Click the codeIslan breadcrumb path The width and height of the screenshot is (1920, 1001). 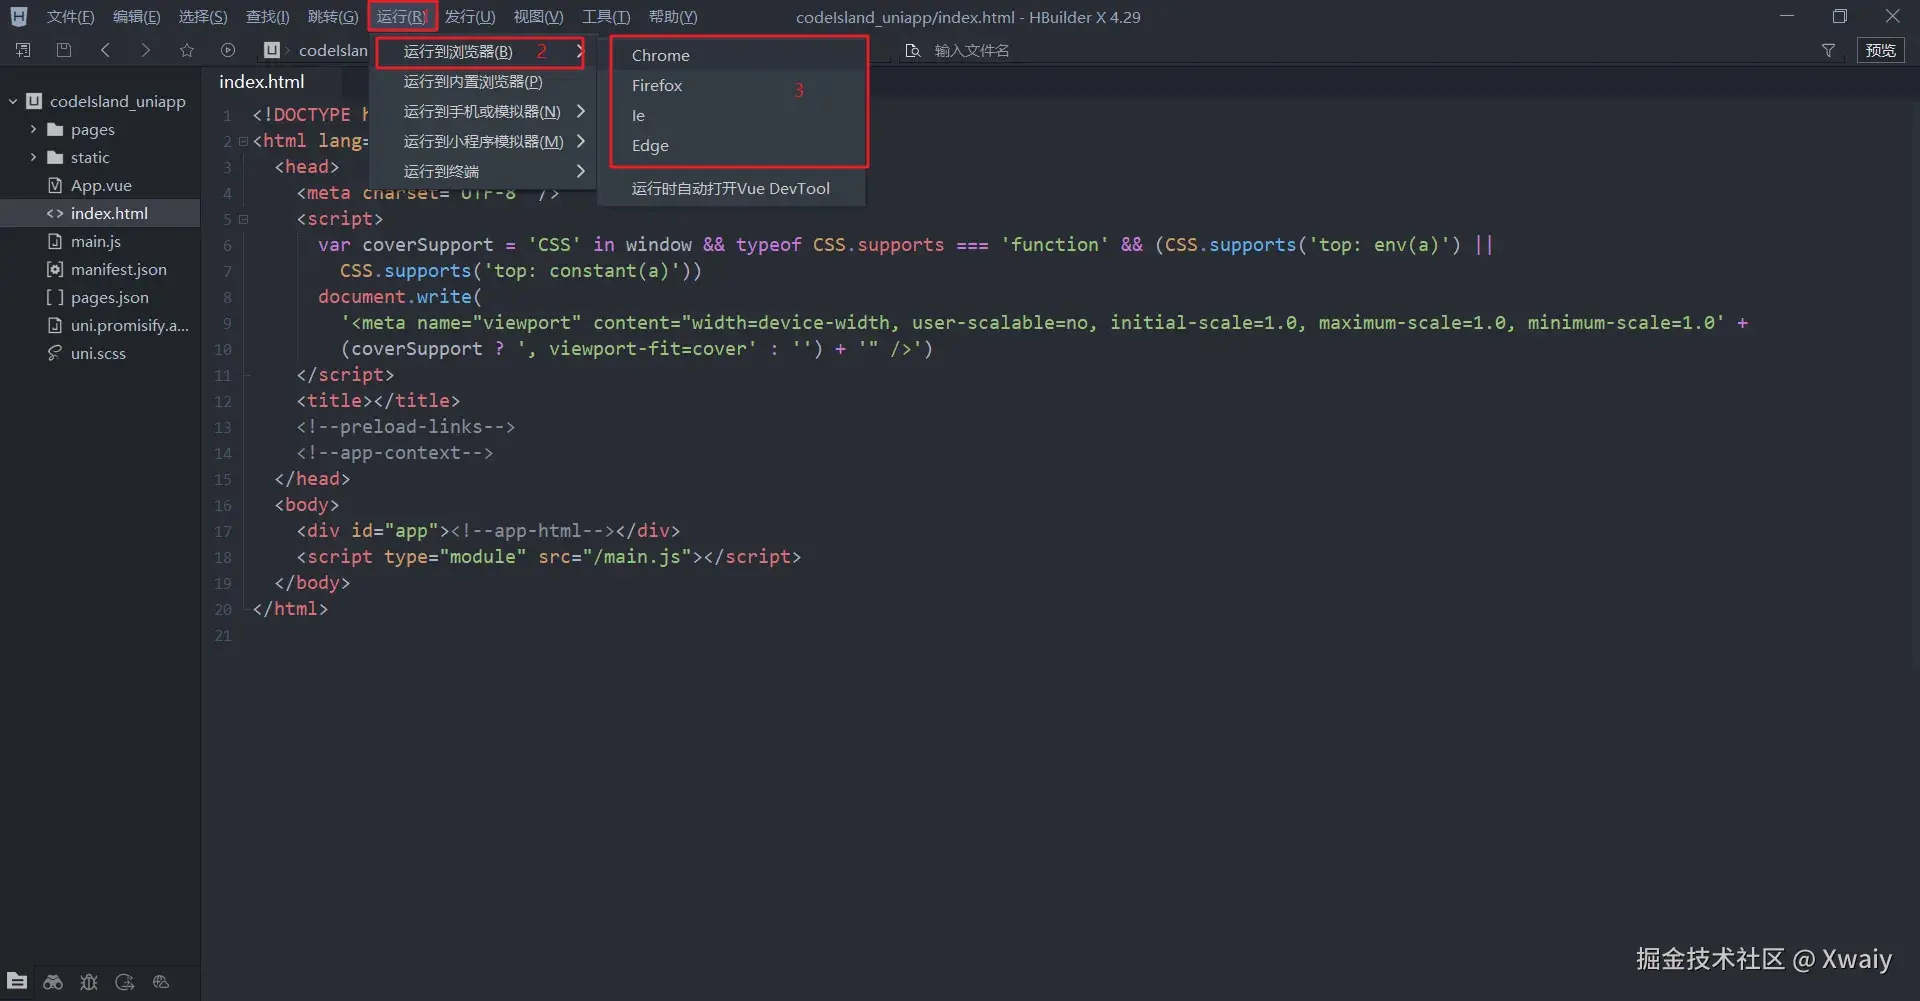[x=333, y=50]
